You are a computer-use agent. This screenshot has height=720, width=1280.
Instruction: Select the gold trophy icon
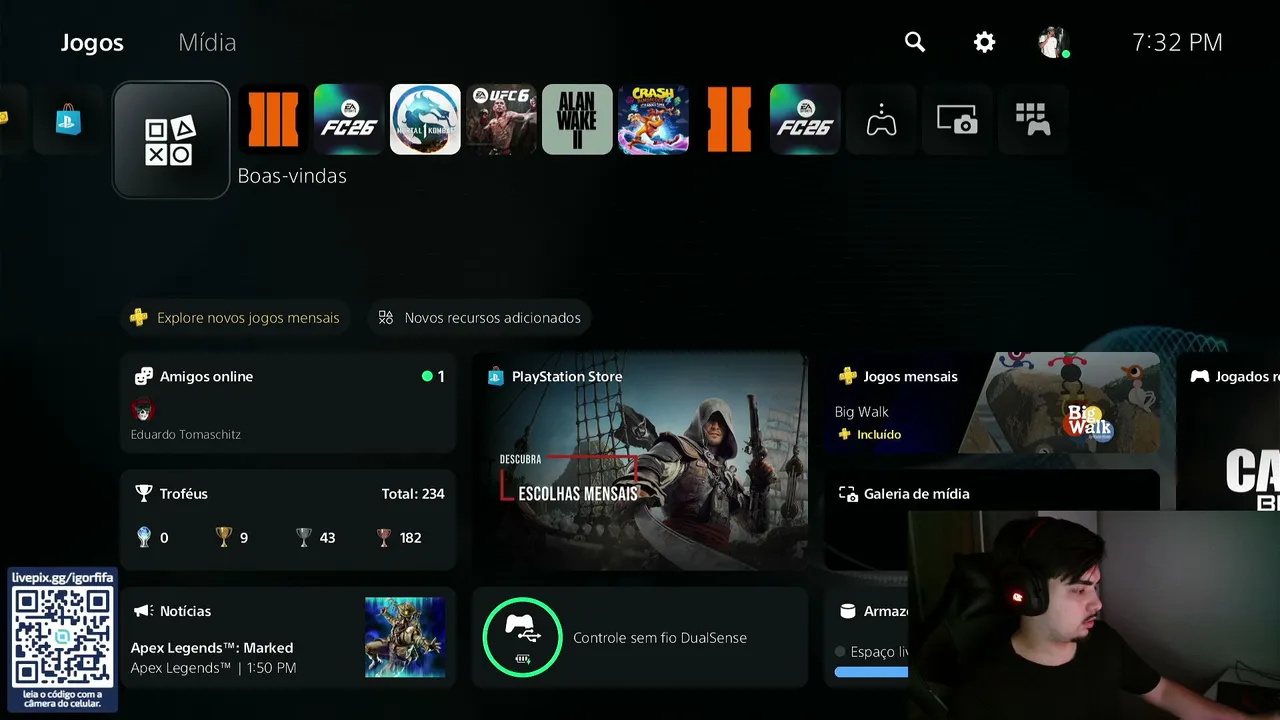click(x=224, y=537)
